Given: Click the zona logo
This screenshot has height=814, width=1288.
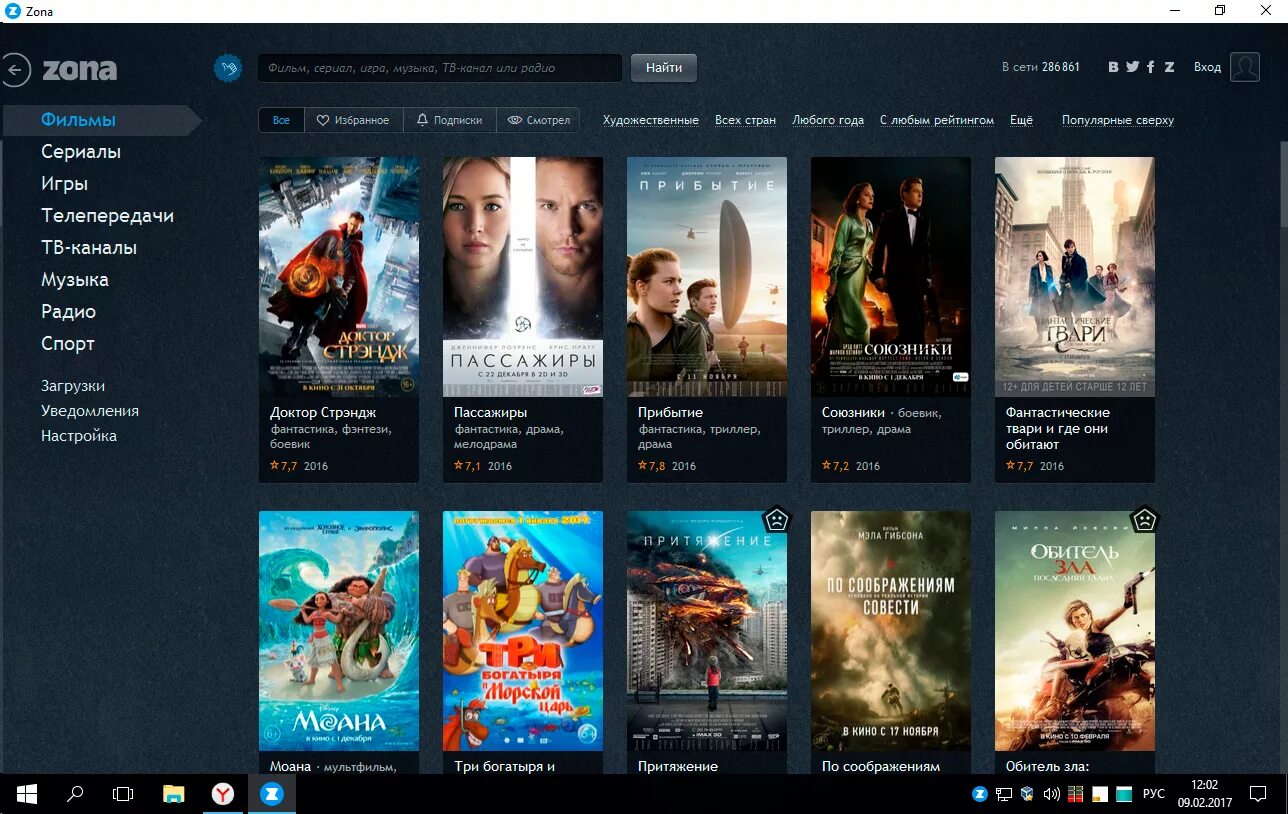Looking at the screenshot, I should tap(80, 70).
